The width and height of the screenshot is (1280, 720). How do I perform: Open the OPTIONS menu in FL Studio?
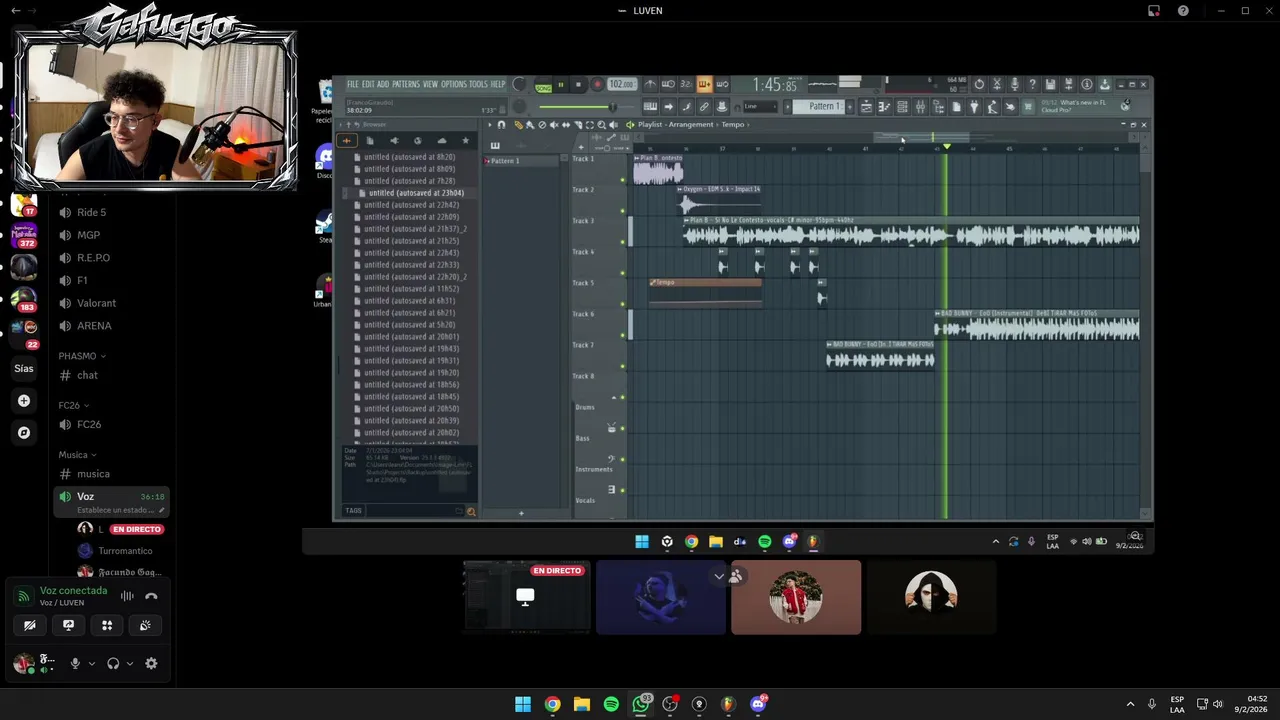(454, 85)
